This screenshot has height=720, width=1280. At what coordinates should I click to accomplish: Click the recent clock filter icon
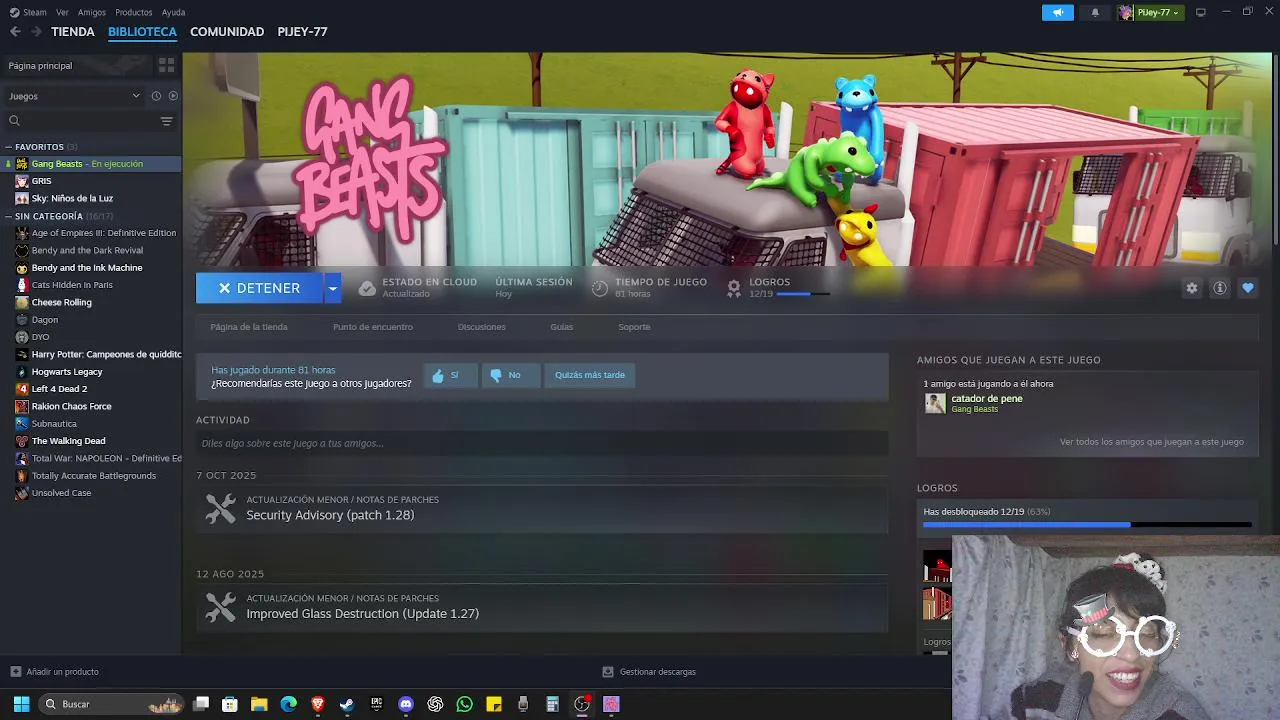click(156, 96)
